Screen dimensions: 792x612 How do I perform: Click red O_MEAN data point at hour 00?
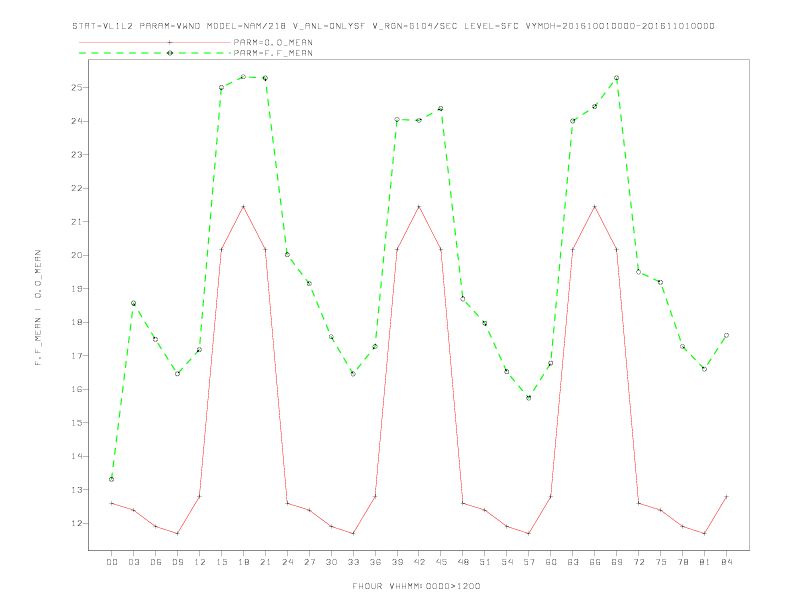[x=112, y=503]
